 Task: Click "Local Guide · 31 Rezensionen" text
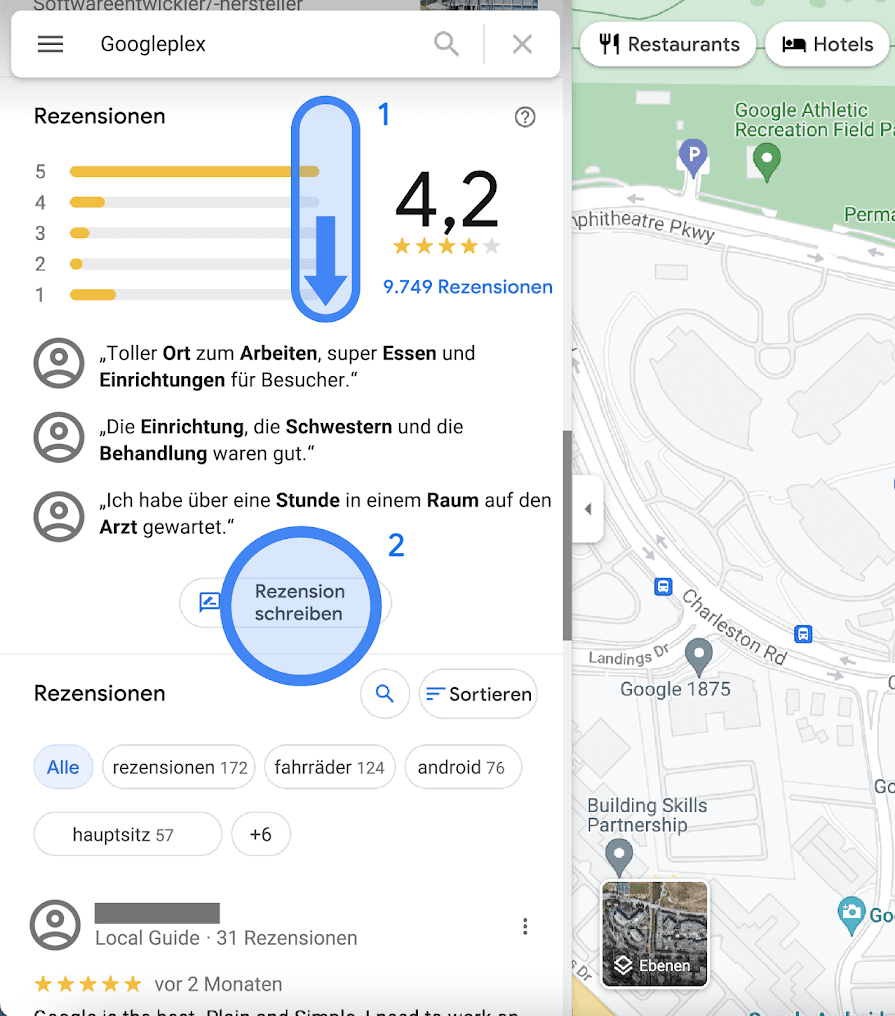click(x=226, y=938)
